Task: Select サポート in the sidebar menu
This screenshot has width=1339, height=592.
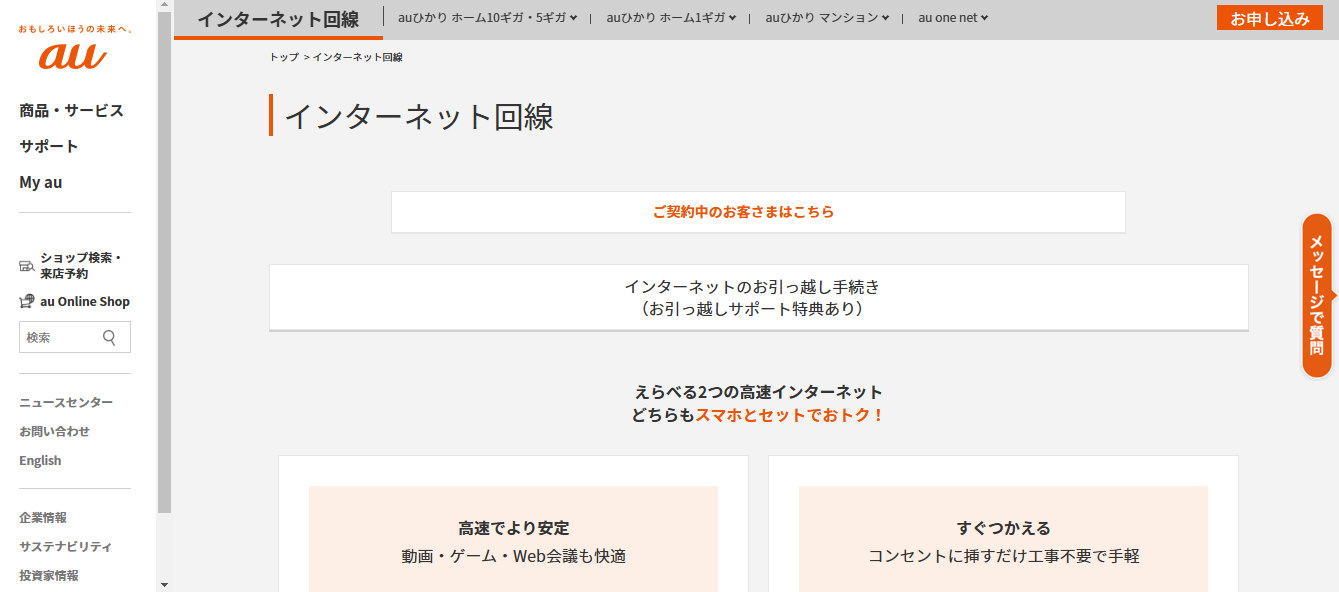Action: 48,146
